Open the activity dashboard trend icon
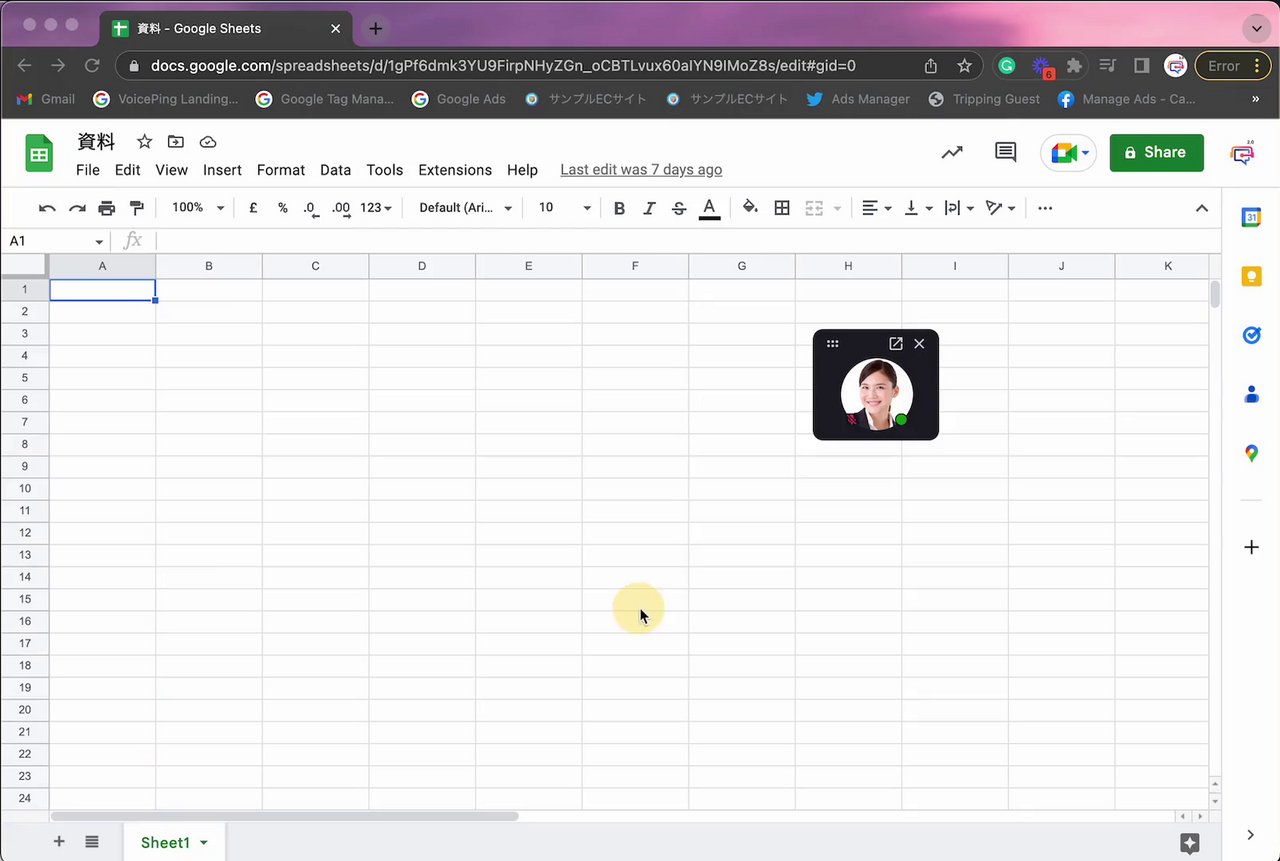The image size is (1280, 861). point(952,152)
